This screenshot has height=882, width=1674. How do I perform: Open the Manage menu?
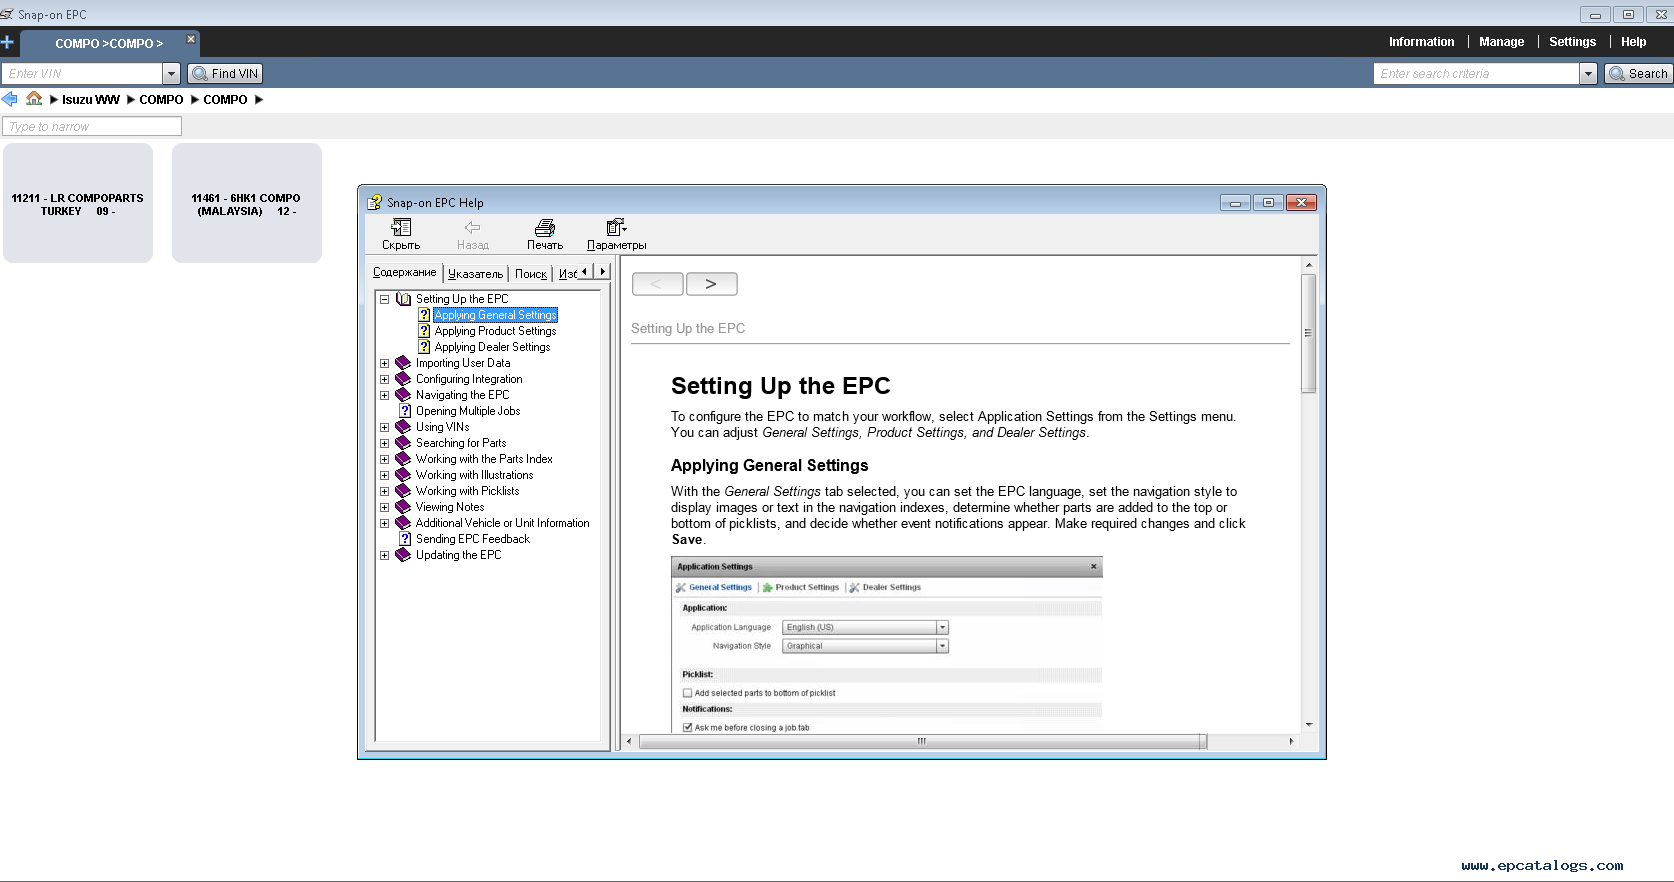(x=1501, y=42)
